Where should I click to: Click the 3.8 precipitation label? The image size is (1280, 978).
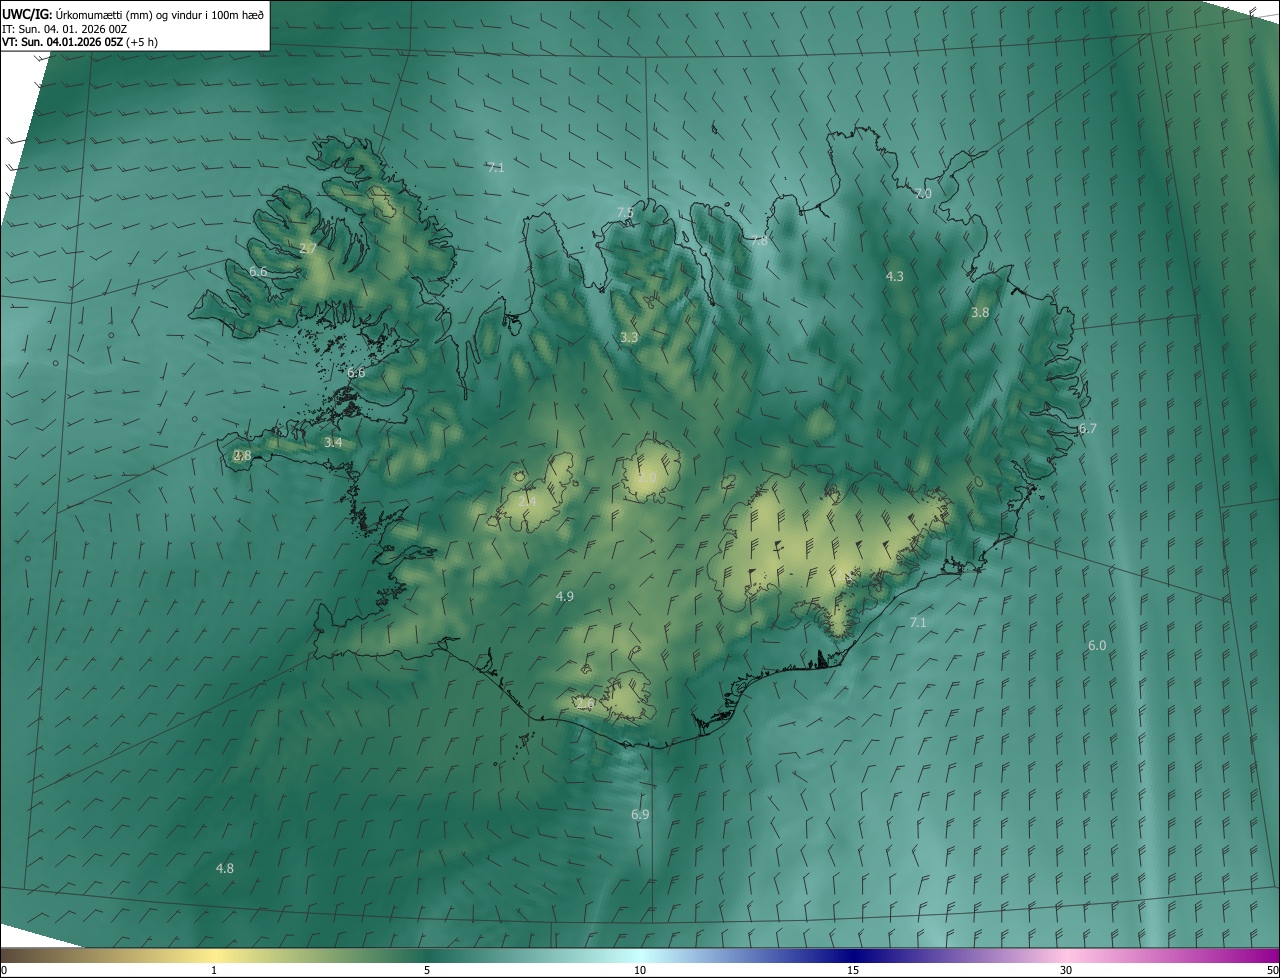[x=980, y=312]
